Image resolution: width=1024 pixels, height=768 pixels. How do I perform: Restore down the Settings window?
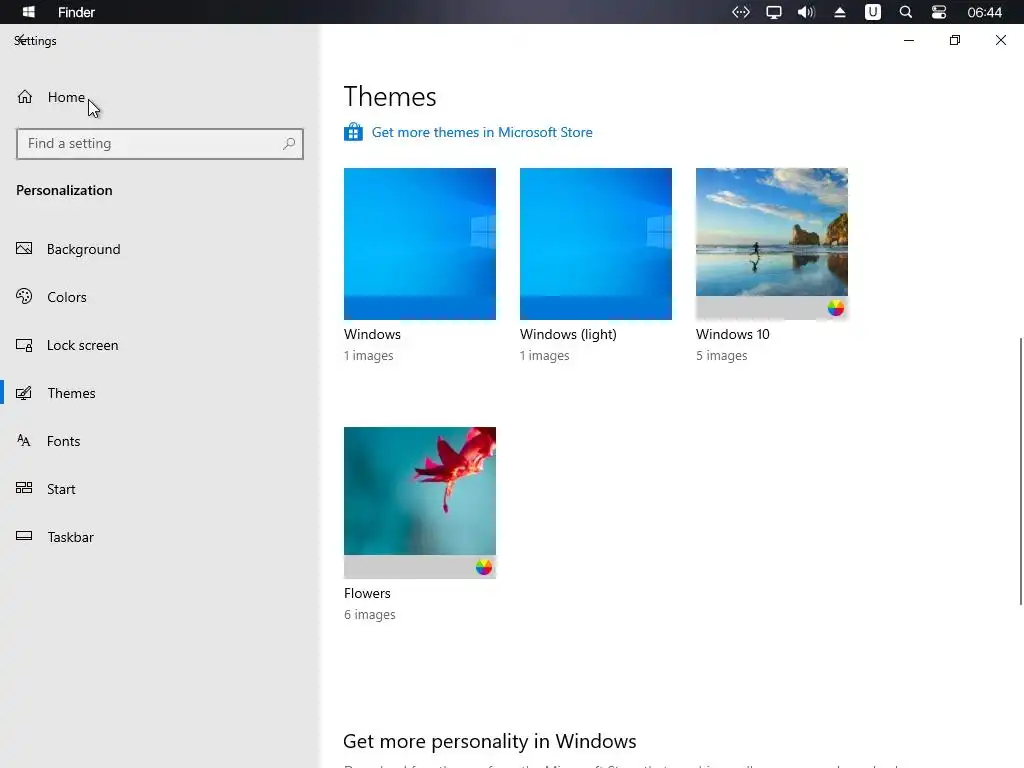point(955,40)
